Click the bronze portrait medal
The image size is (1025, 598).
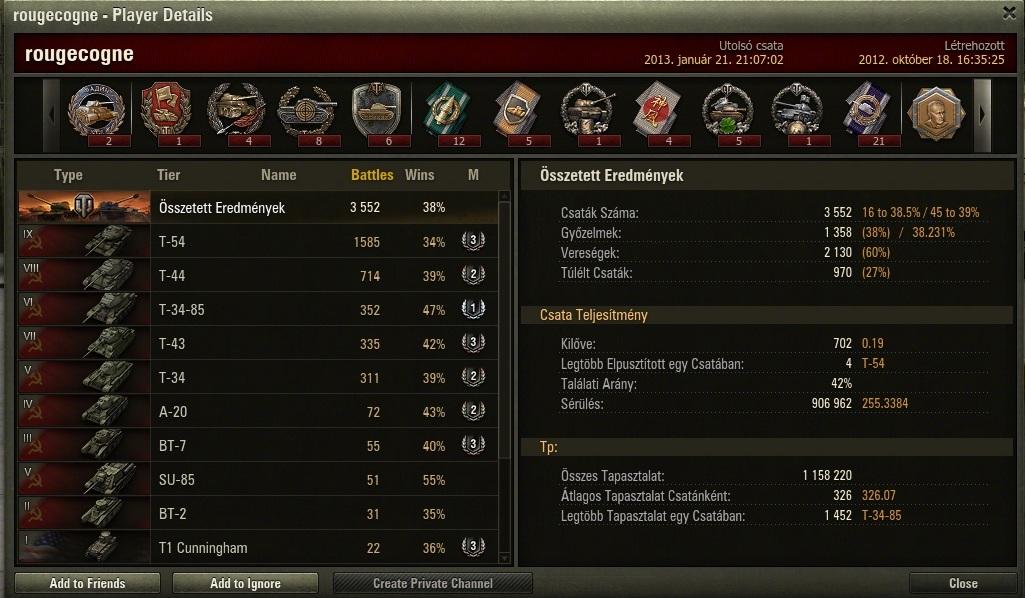pyautogui.click(x=937, y=114)
